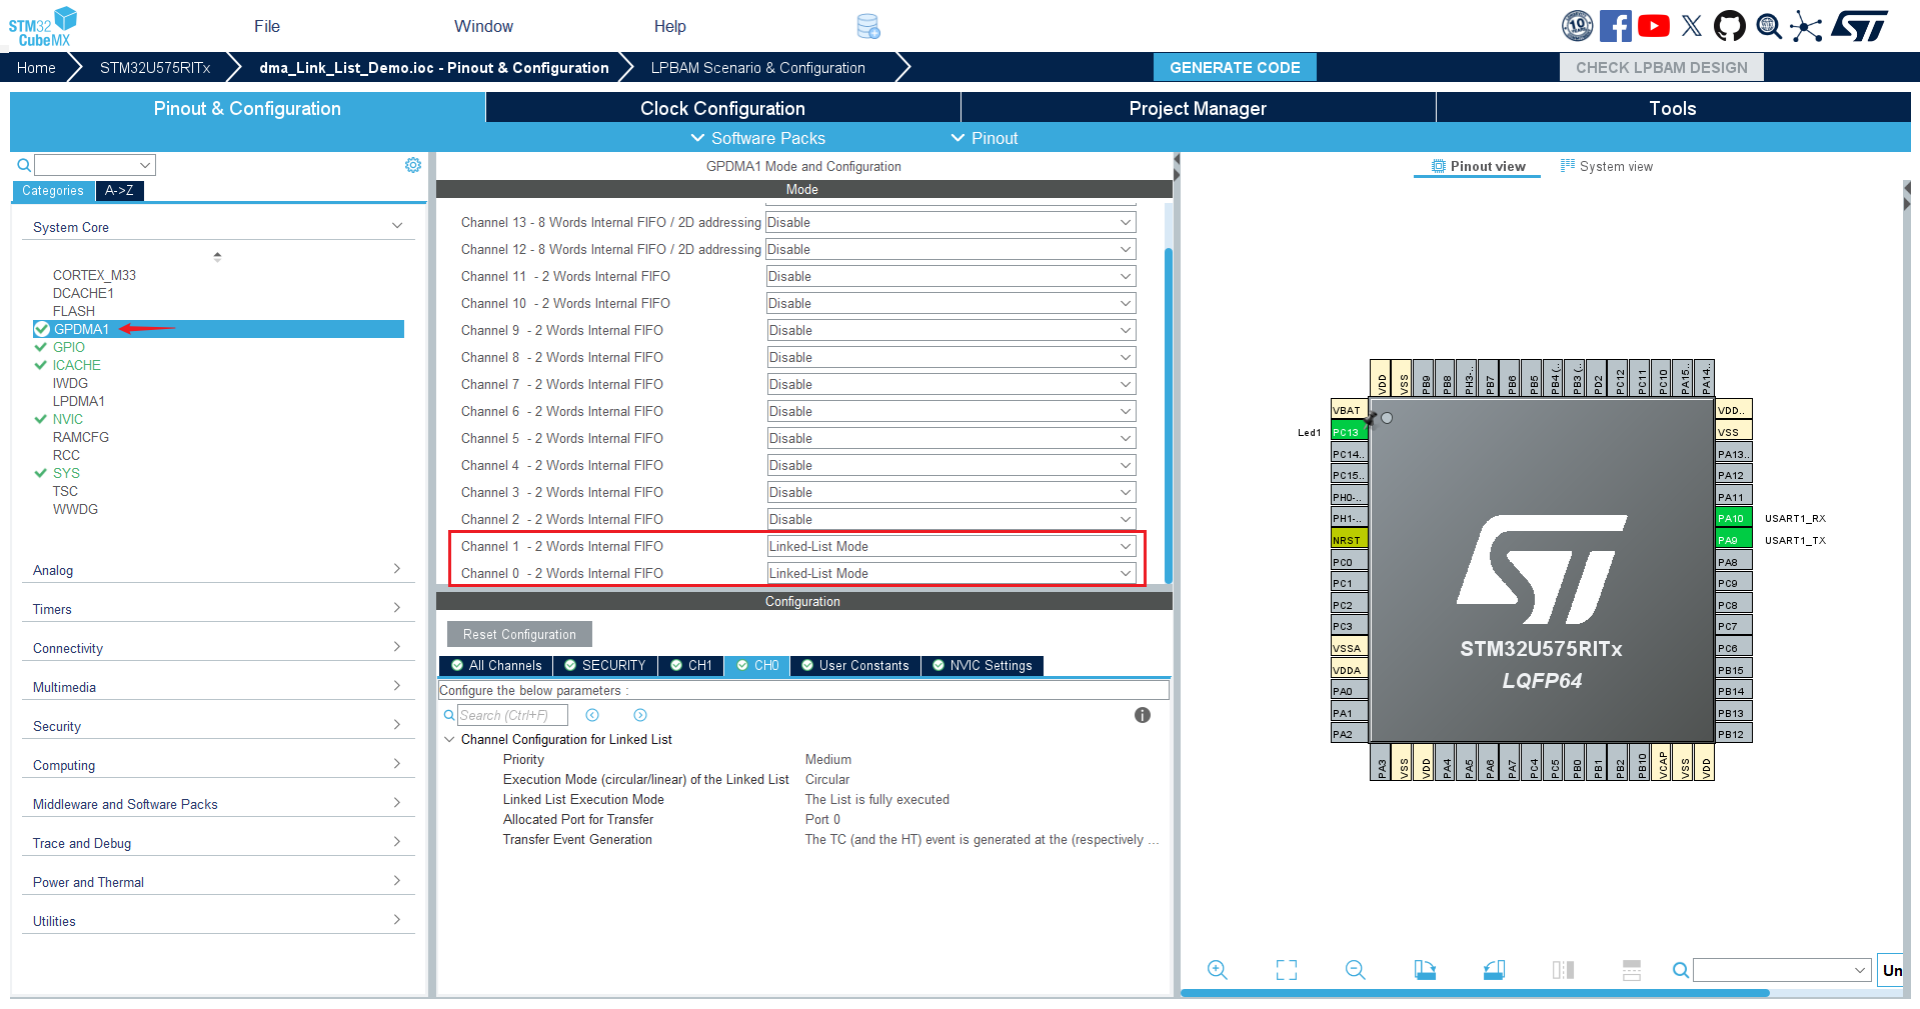
Task: Open Channel 13 mode dropdown
Action: tap(951, 222)
